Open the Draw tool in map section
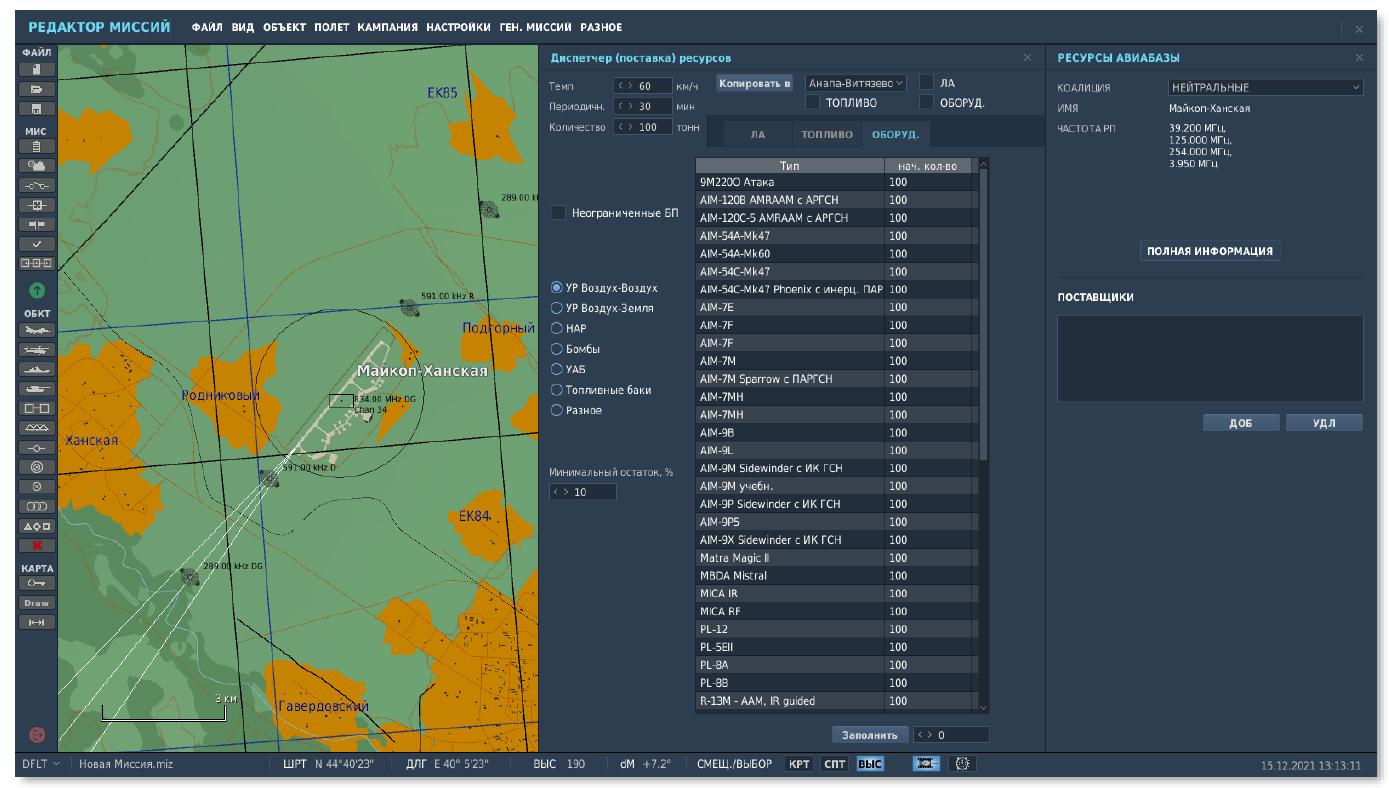1389x788 pixels. coord(37,603)
